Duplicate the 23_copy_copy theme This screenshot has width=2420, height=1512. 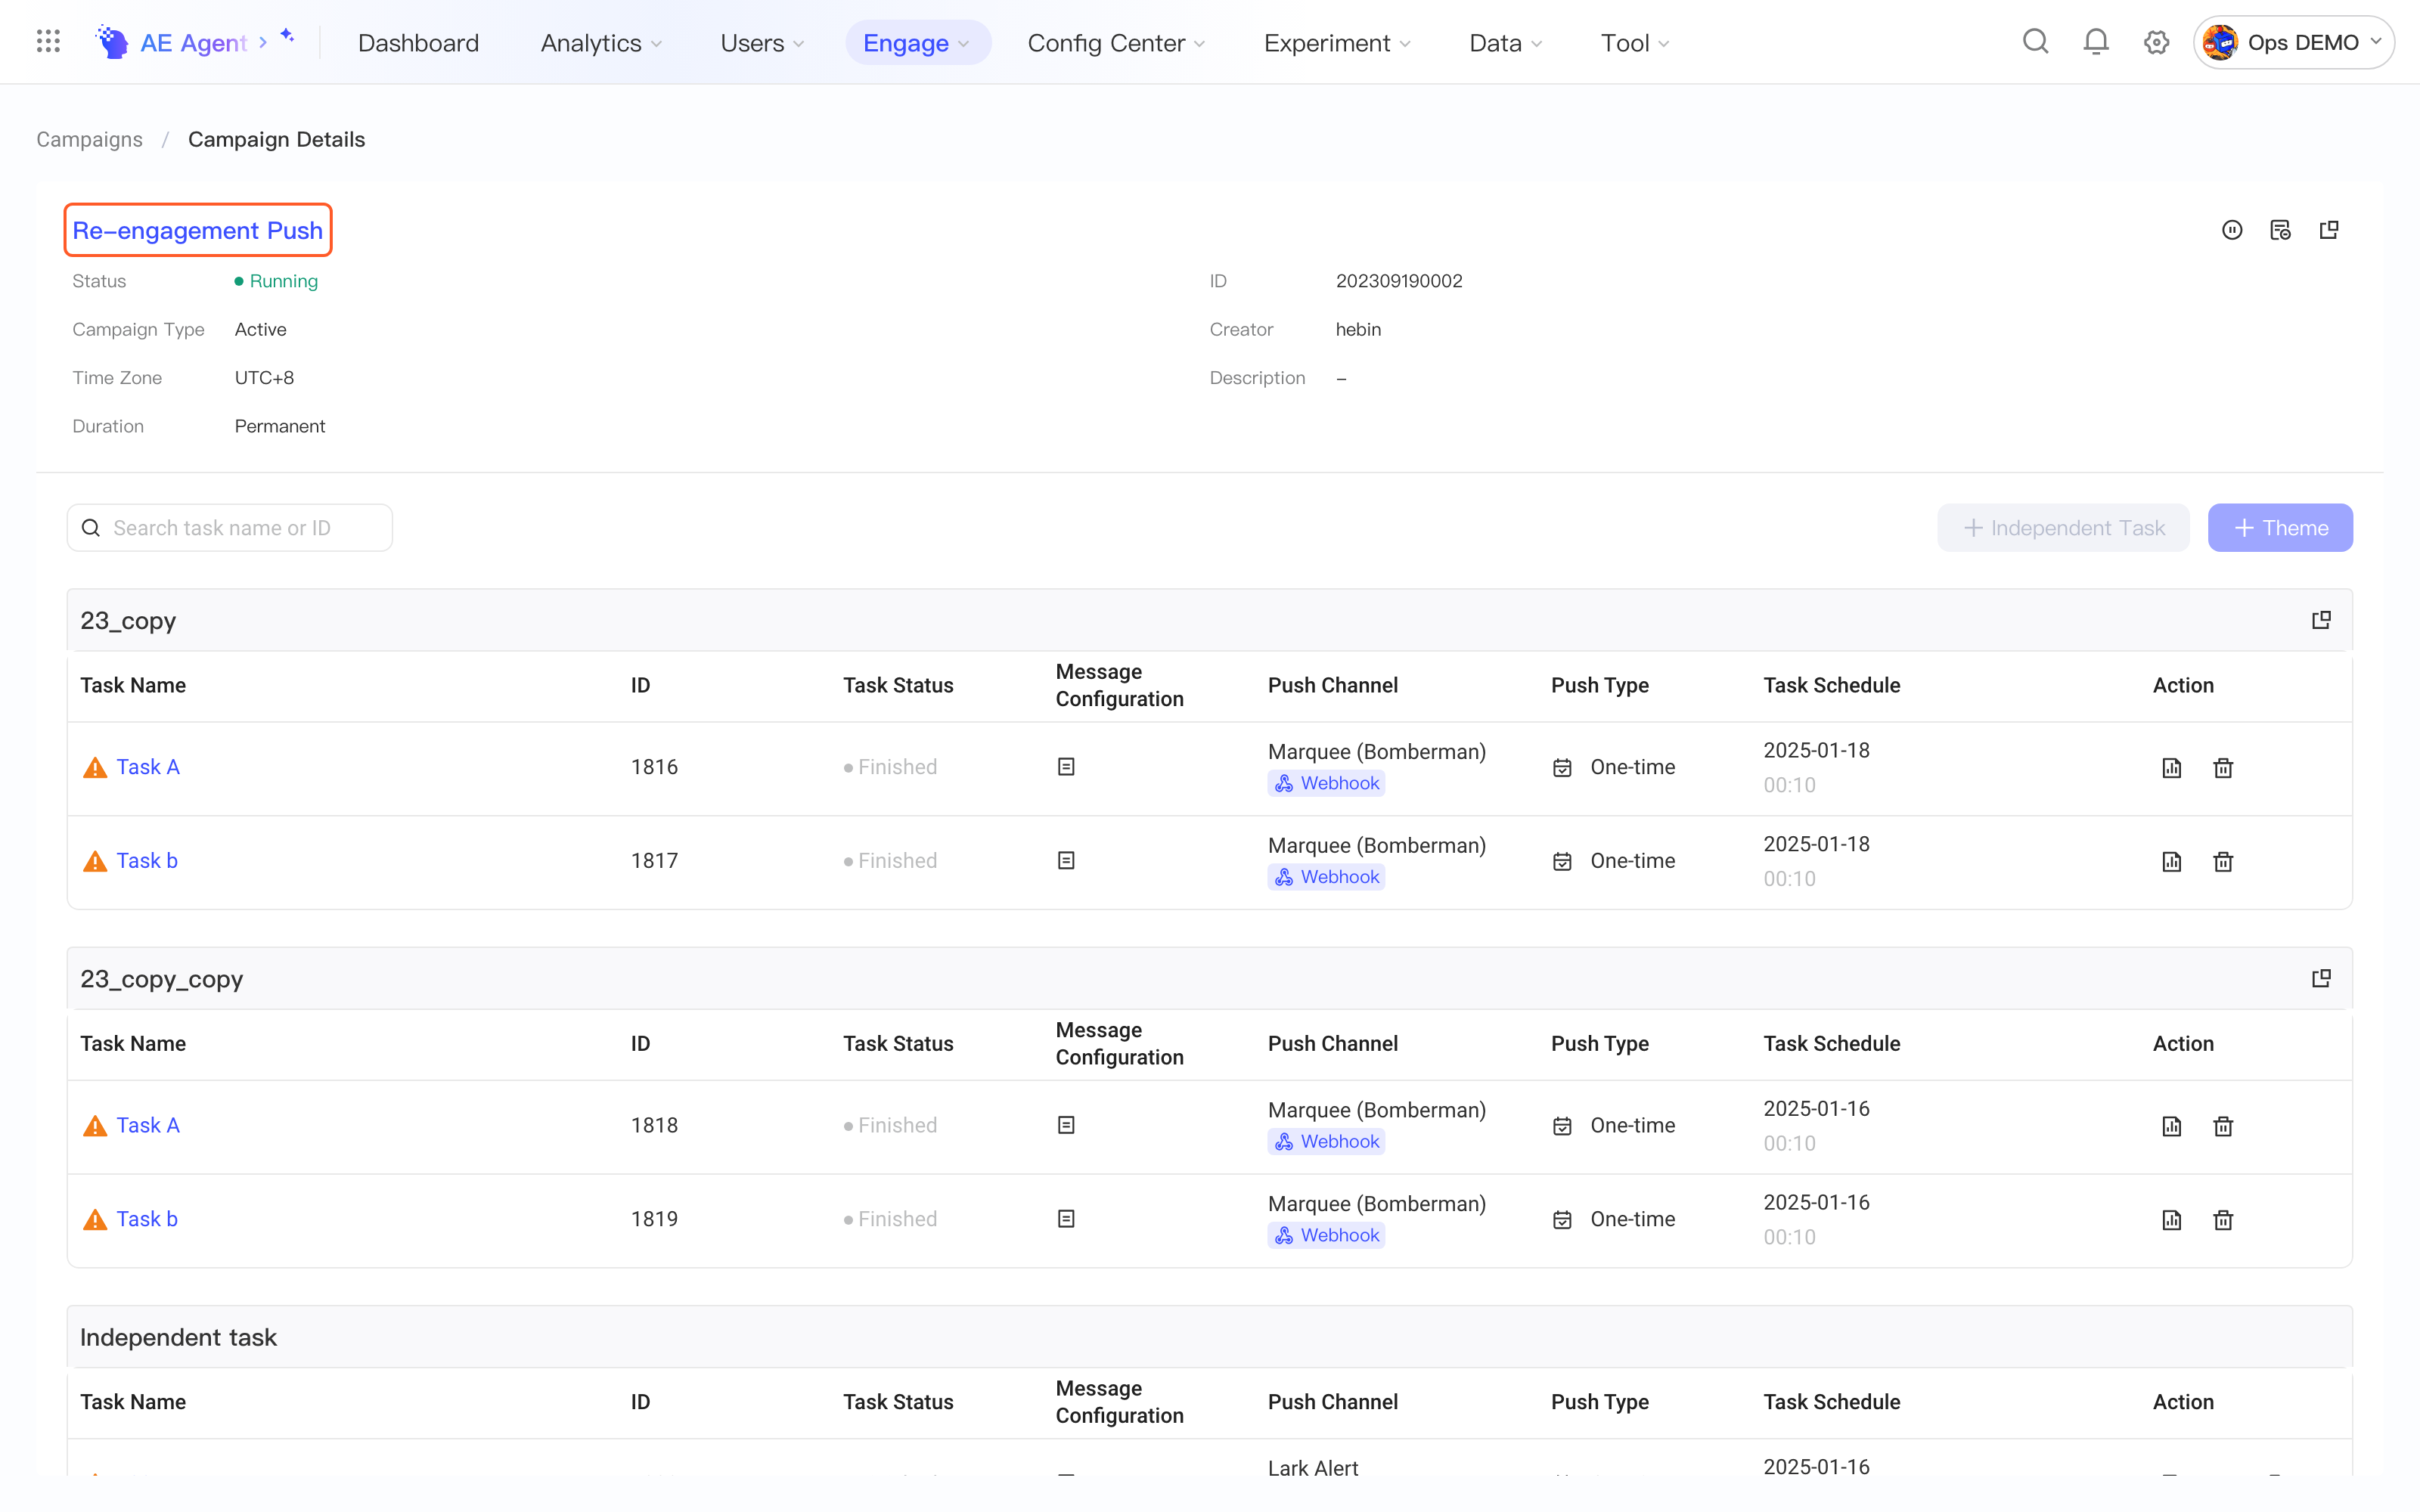[x=2321, y=978]
